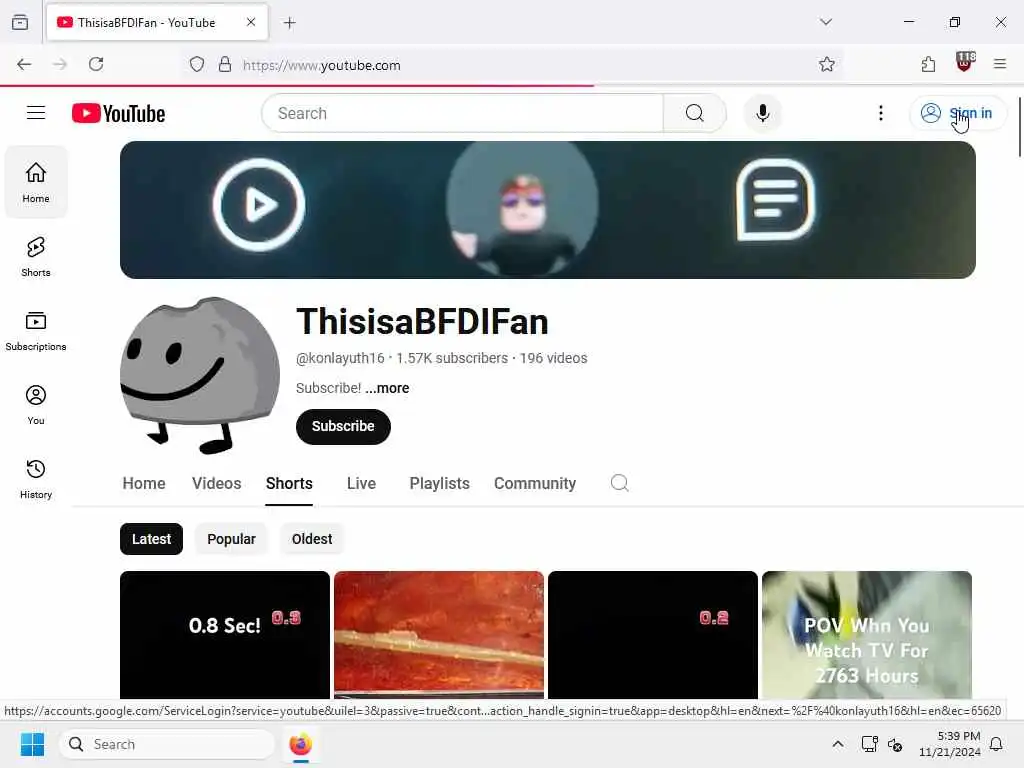The height and width of the screenshot is (768, 1024).
Task: Open Subscriptions in the sidebar
Action: (36, 331)
